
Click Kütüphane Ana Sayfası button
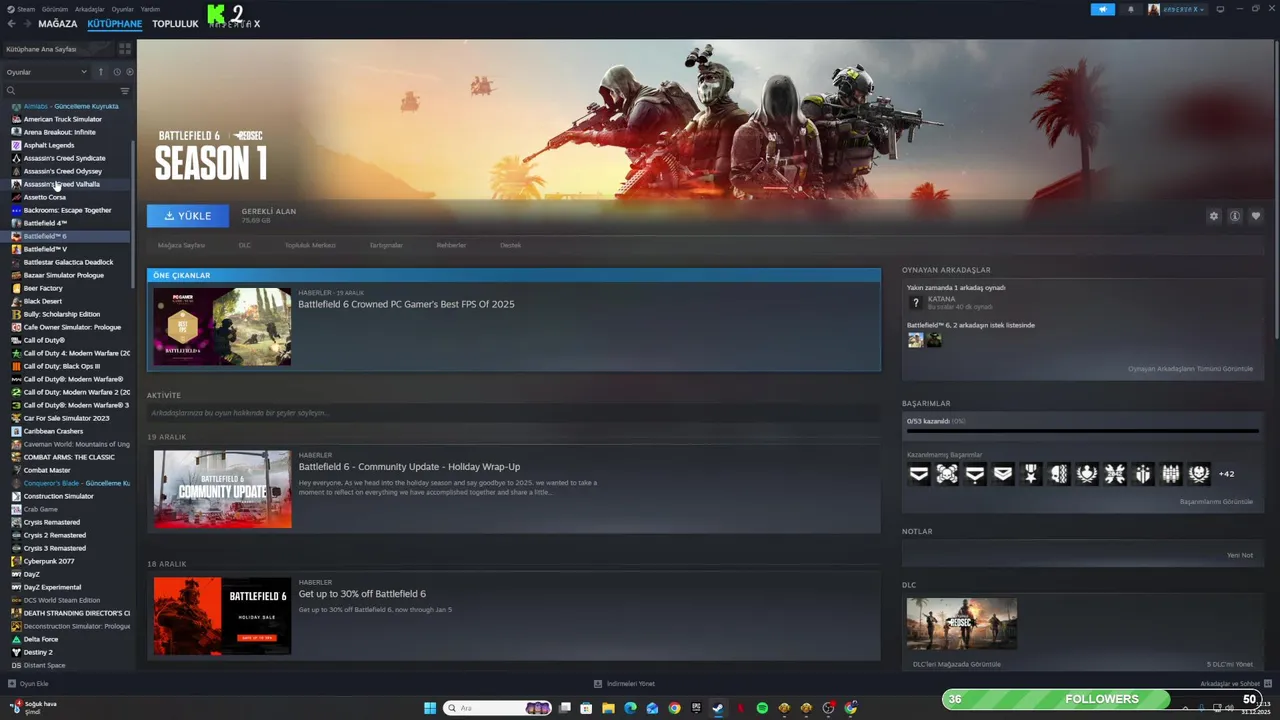click(60, 49)
